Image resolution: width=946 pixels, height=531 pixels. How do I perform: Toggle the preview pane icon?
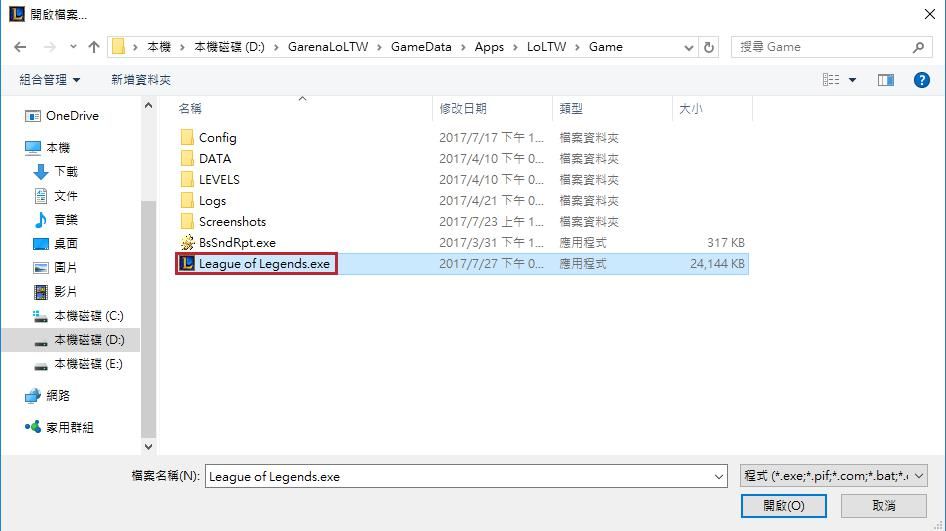pyautogui.click(x=886, y=80)
